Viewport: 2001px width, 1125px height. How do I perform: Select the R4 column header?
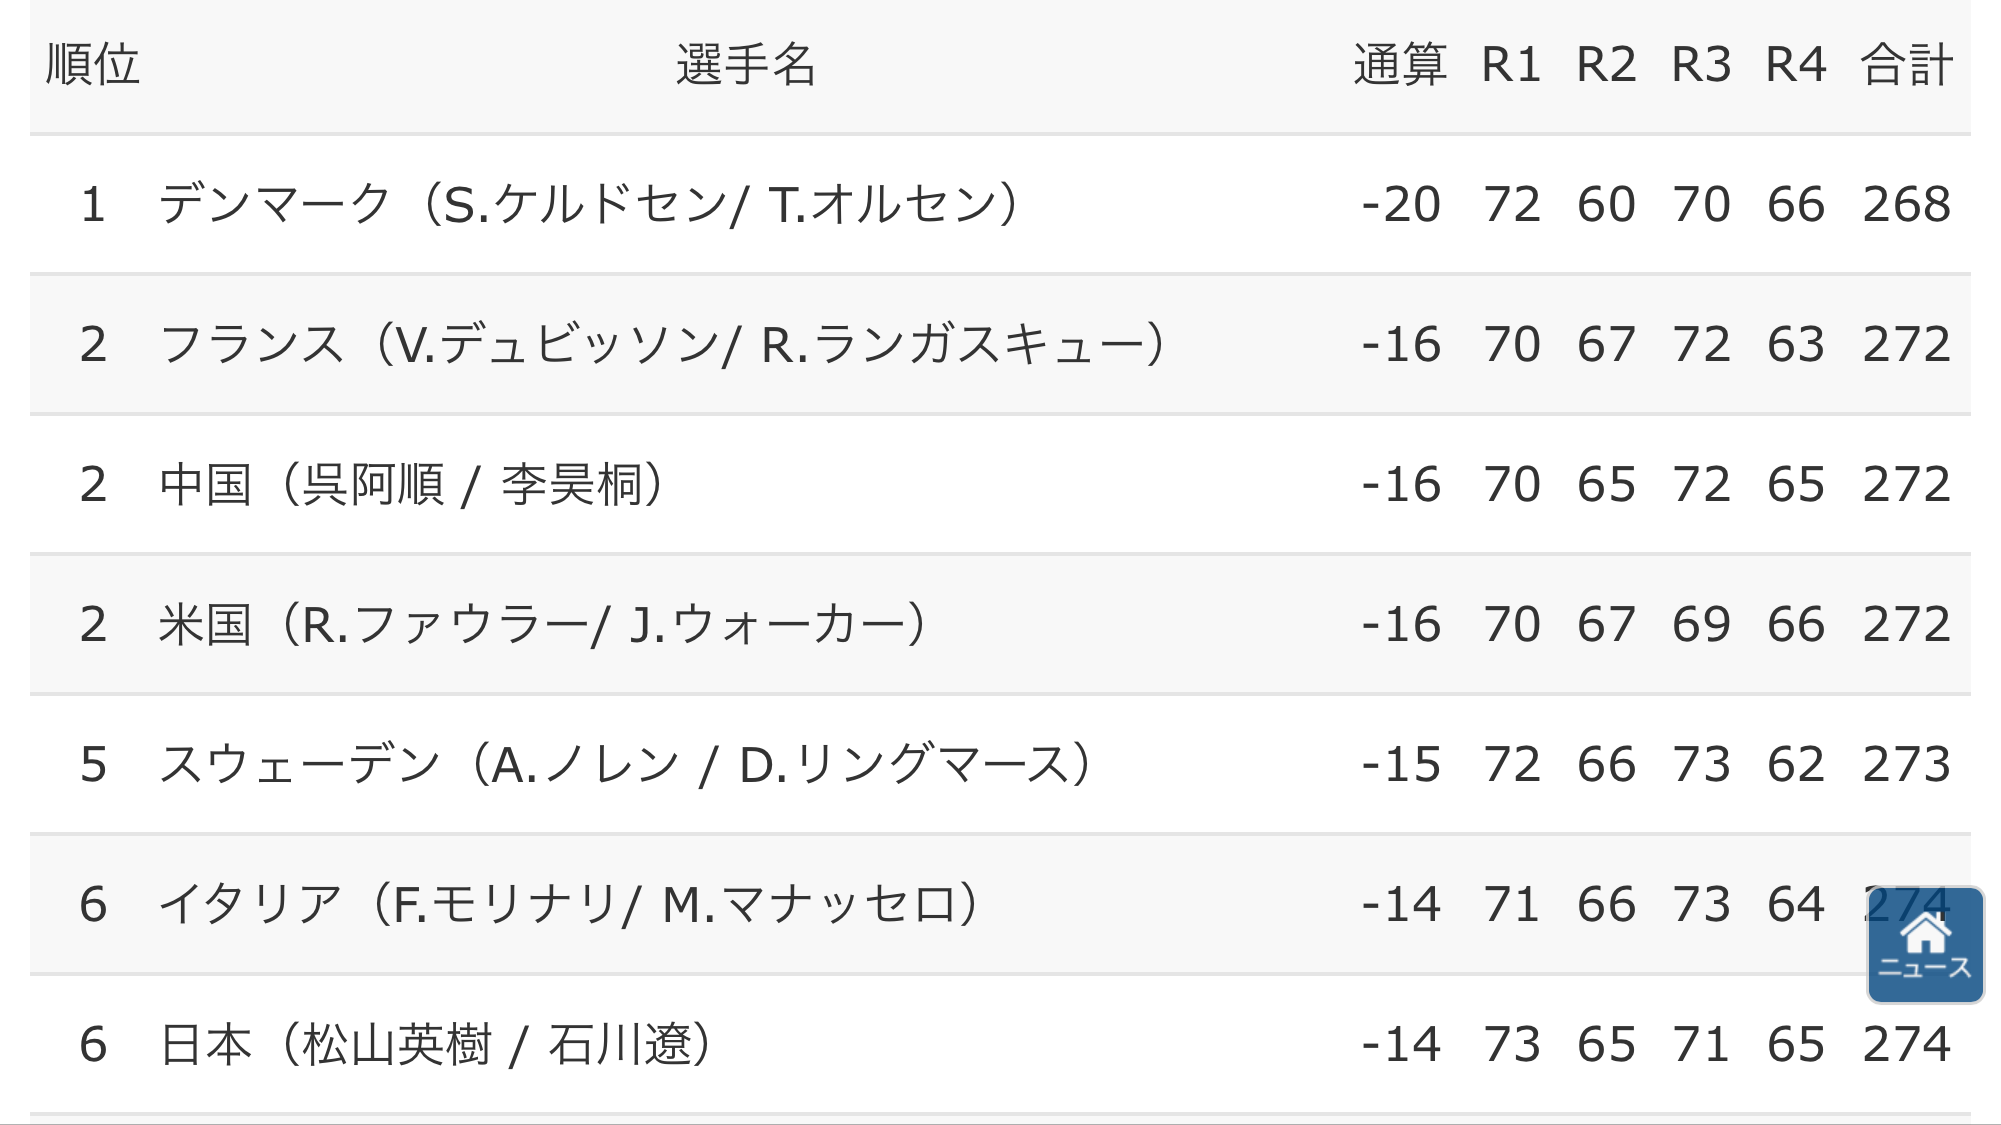(1796, 65)
